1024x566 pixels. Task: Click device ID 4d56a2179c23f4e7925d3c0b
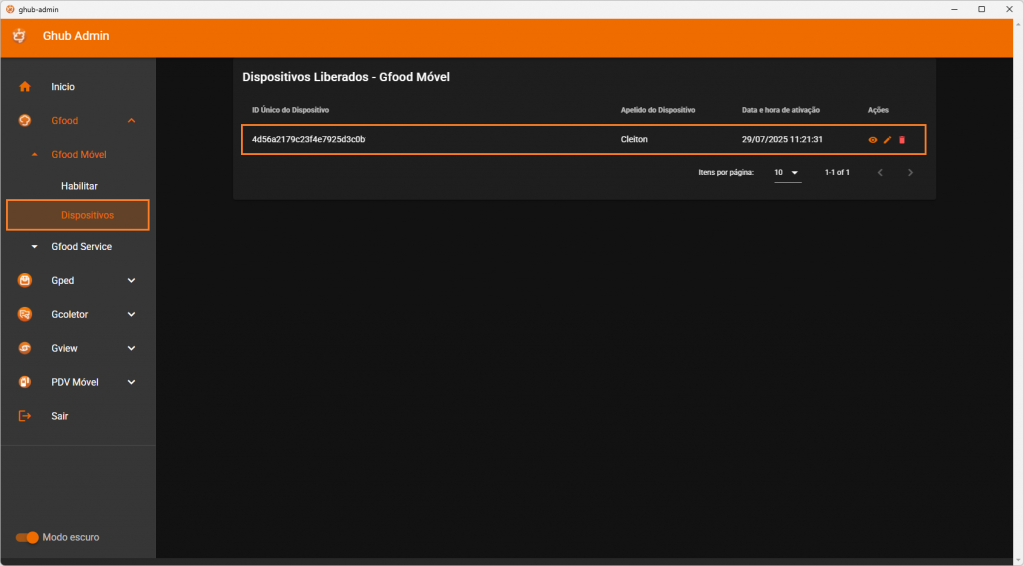click(308, 140)
